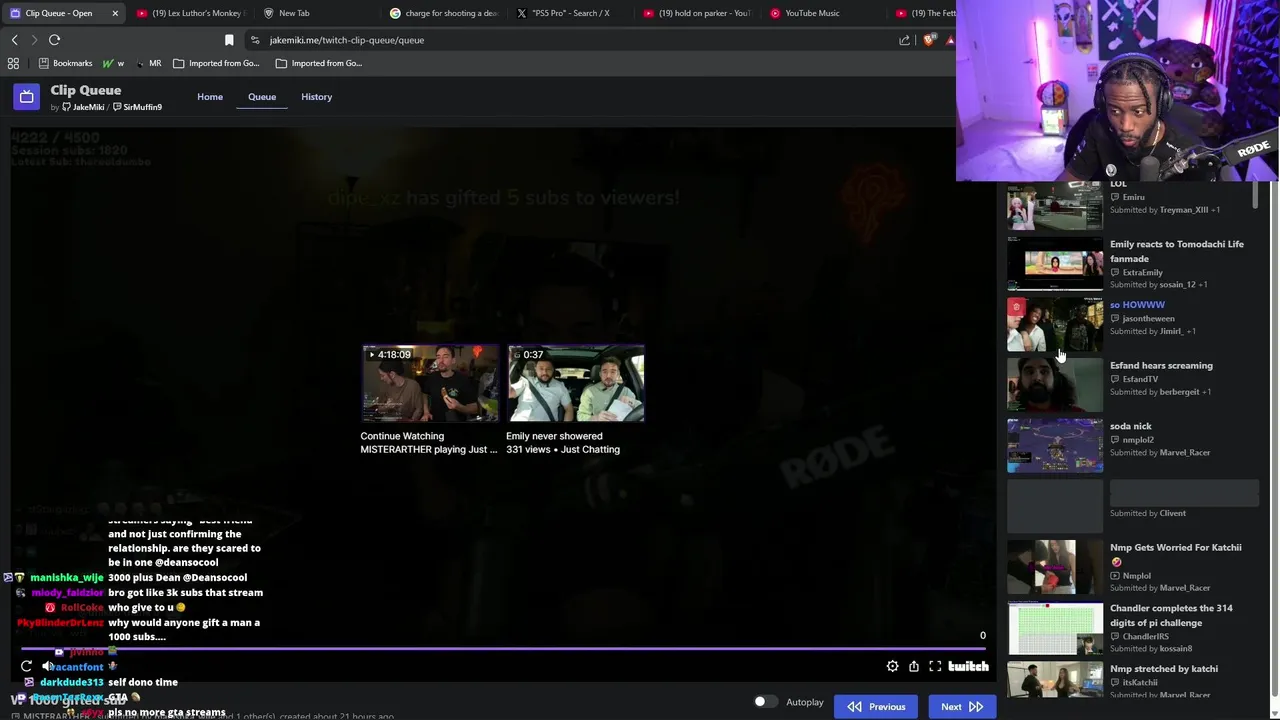This screenshot has height=720, width=1280.
Task: Reload the page with the refresh icon
Action: 54,40
